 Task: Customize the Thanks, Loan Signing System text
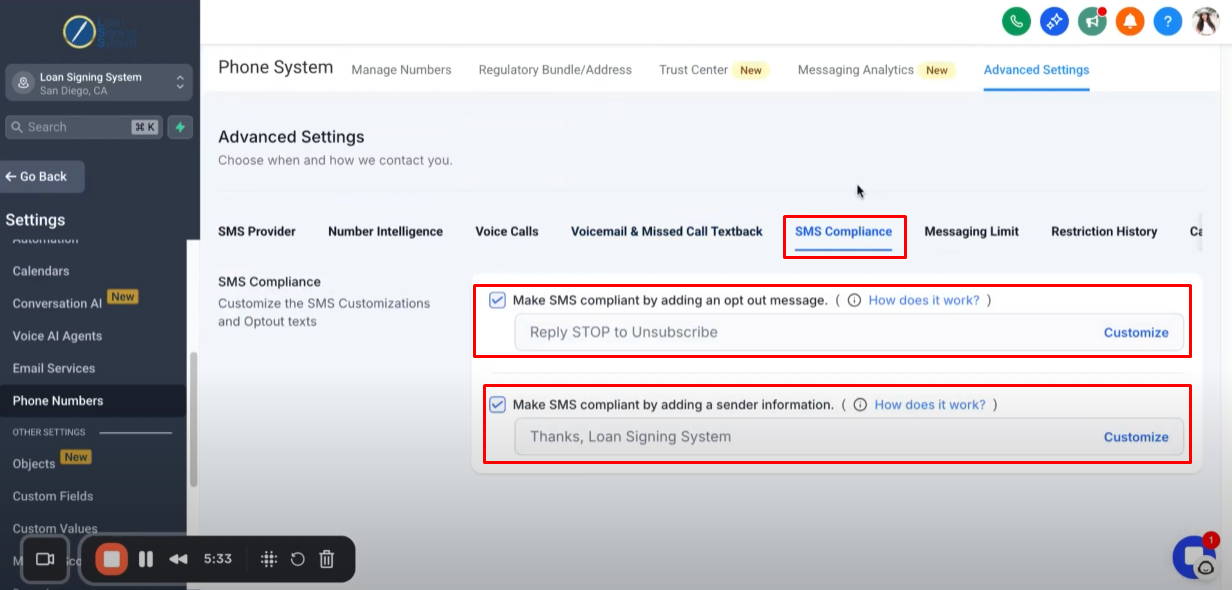coord(1136,437)
